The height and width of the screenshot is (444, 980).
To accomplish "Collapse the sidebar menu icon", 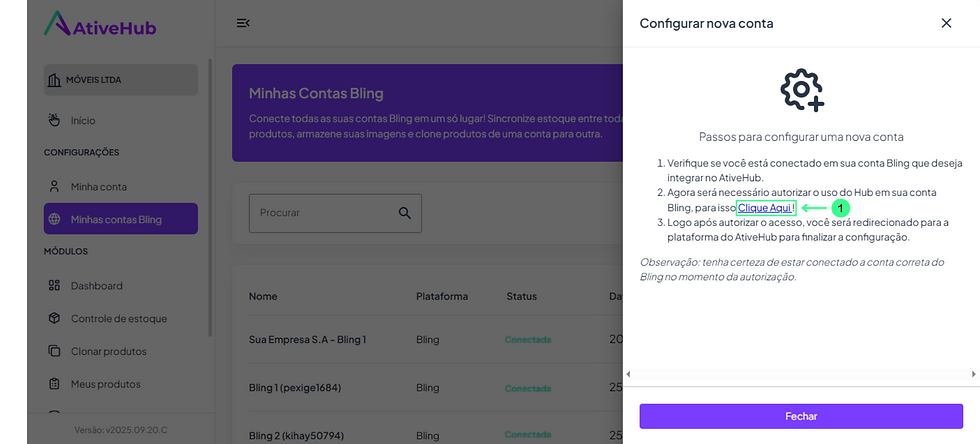I will click(243, 23).
